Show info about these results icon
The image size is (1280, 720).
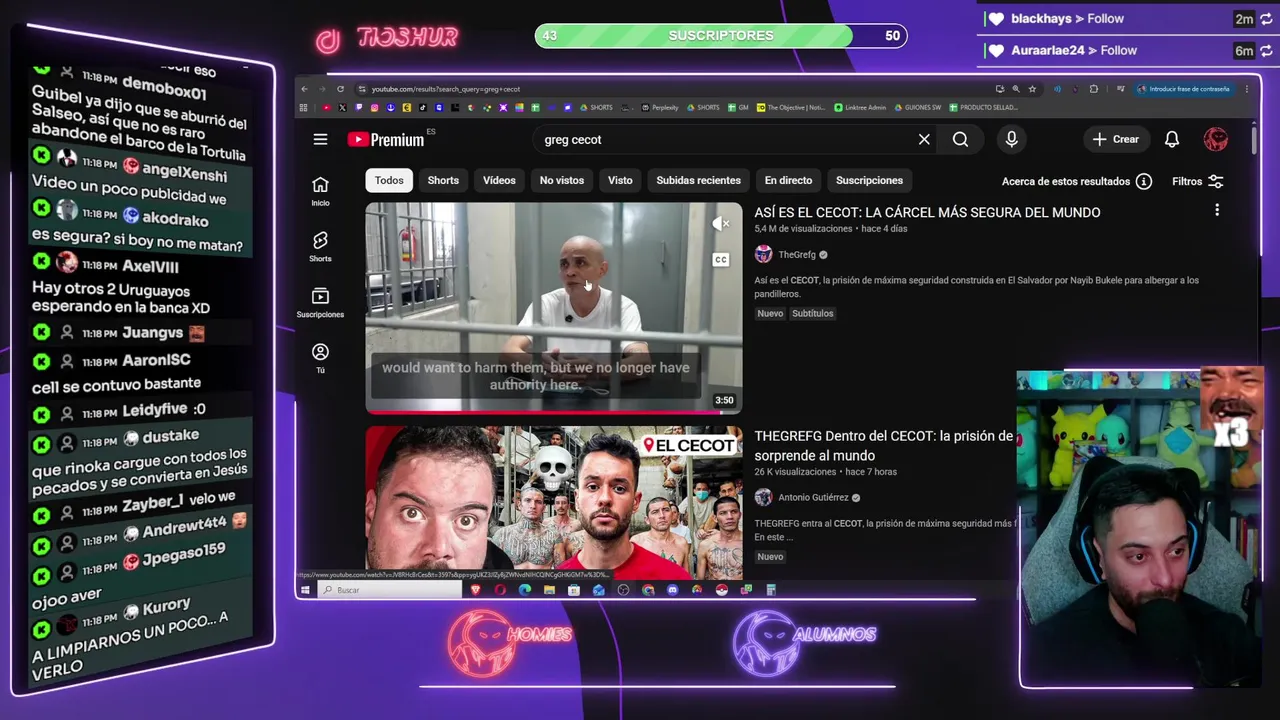(x=1144, y=181)
